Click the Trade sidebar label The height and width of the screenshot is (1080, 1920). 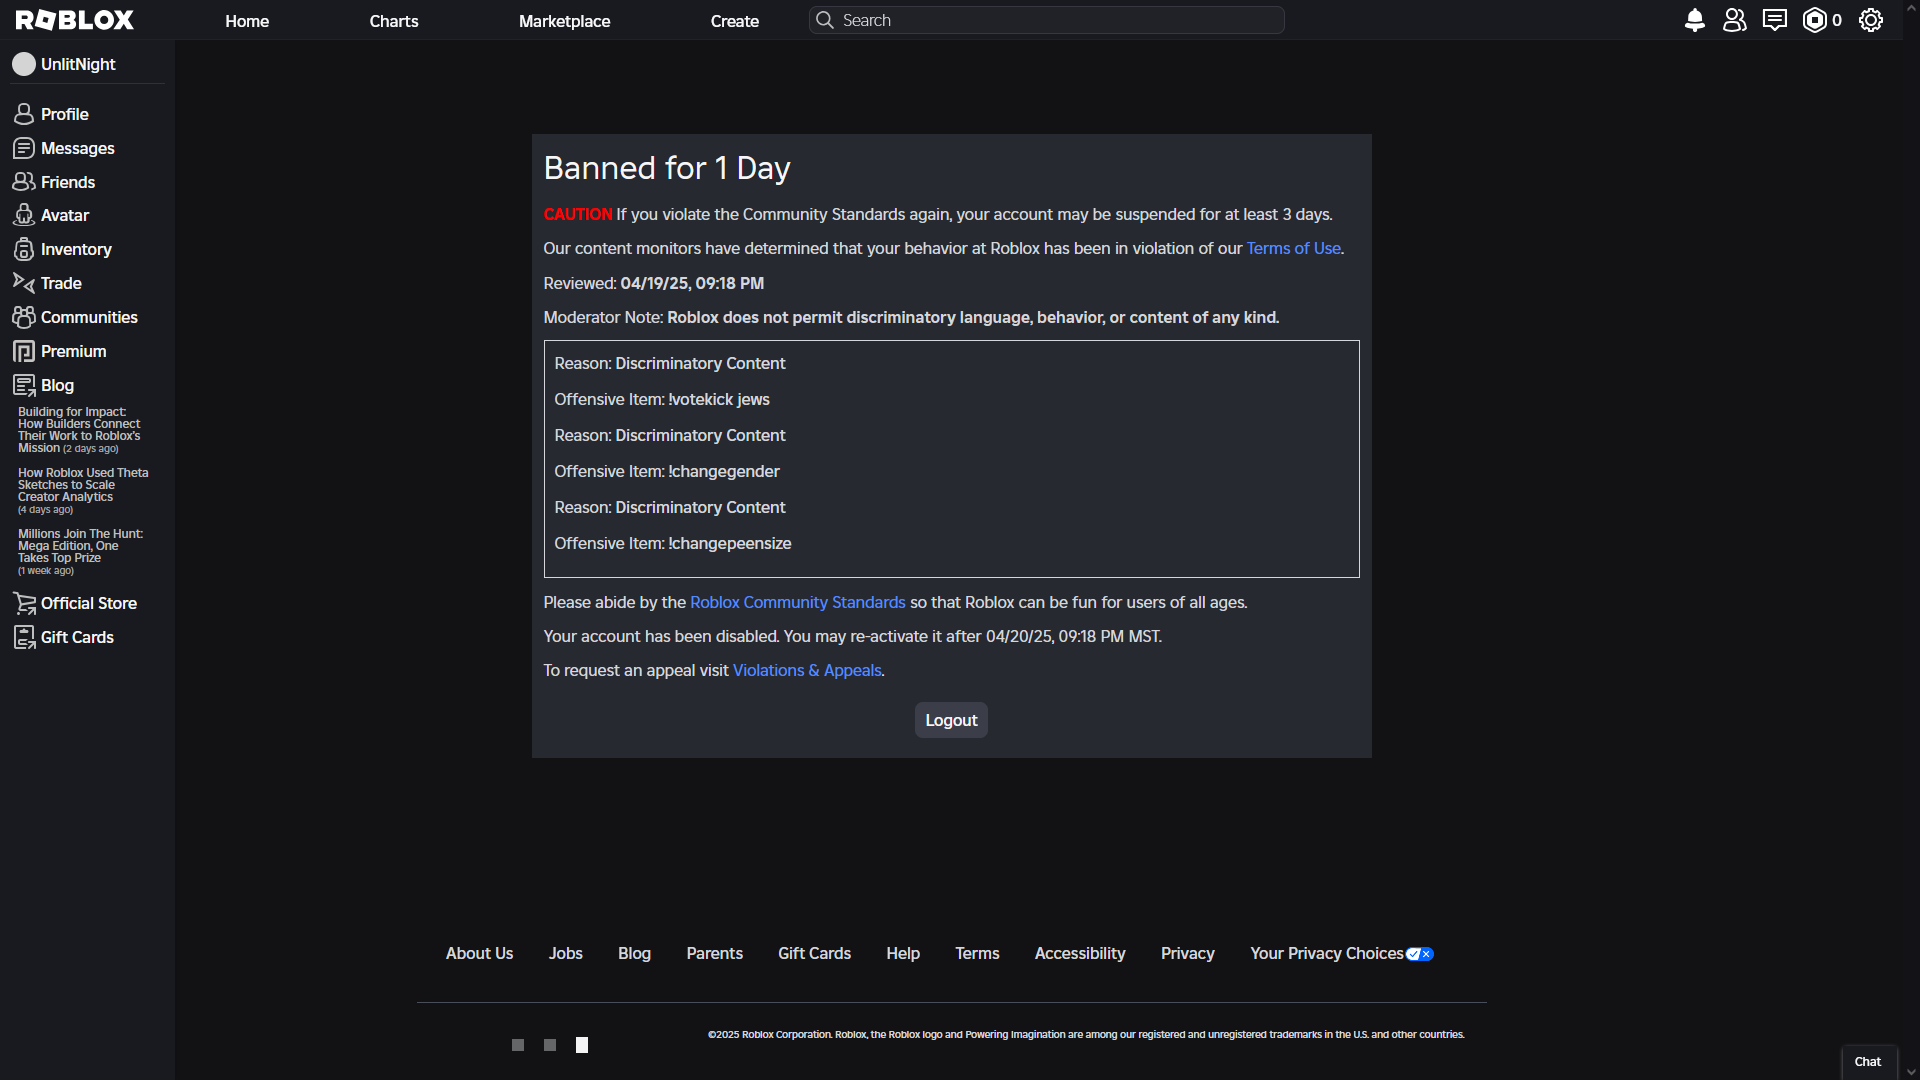click(61, 283)
